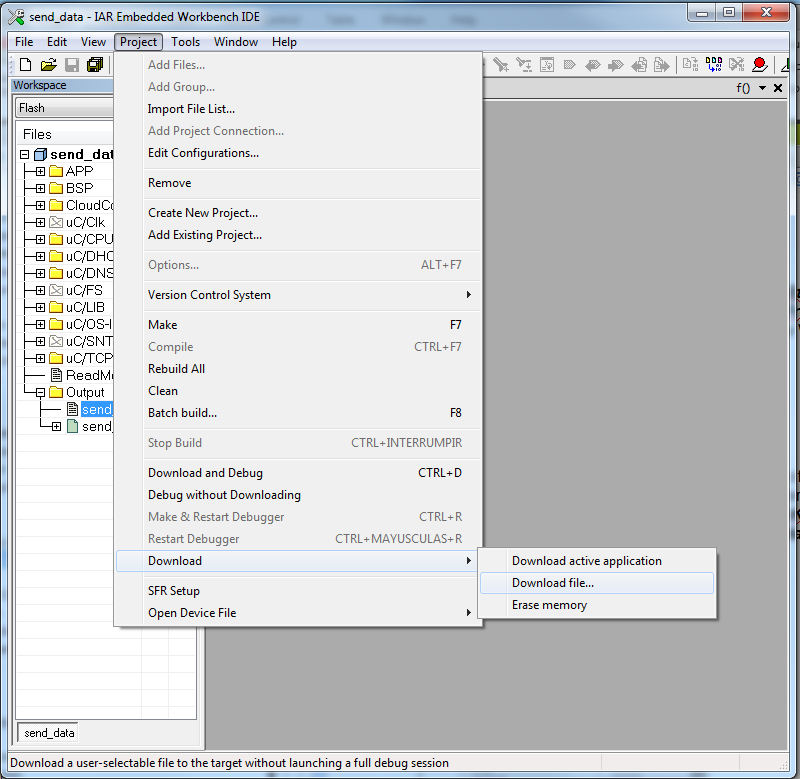The height and width of the screenshot is (779, 800).
Task: Select the ReadMe file in tree
Action: (90, 376)
